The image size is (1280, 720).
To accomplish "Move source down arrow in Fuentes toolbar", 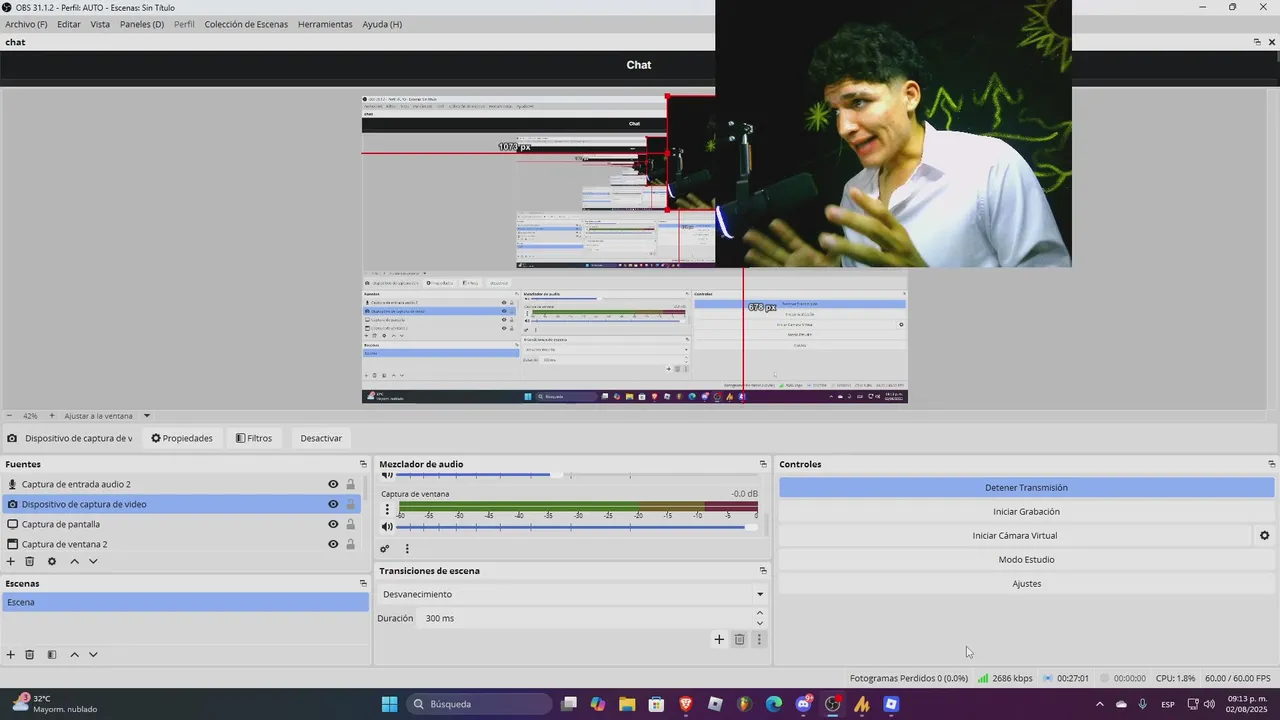I will point(93,562).
